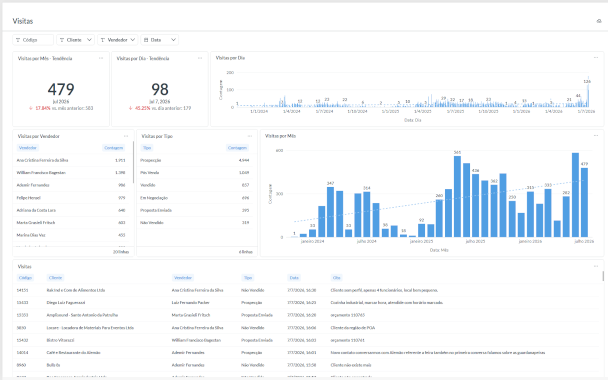Viewport: 608px width, 380px height.
Task: Sort by Vendedor column in Visitas por Vendedor
Action: [x=28, y=148]
